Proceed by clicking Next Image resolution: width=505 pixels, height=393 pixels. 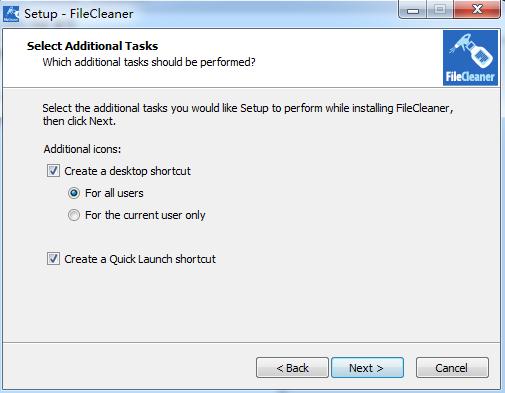point(367,368)
